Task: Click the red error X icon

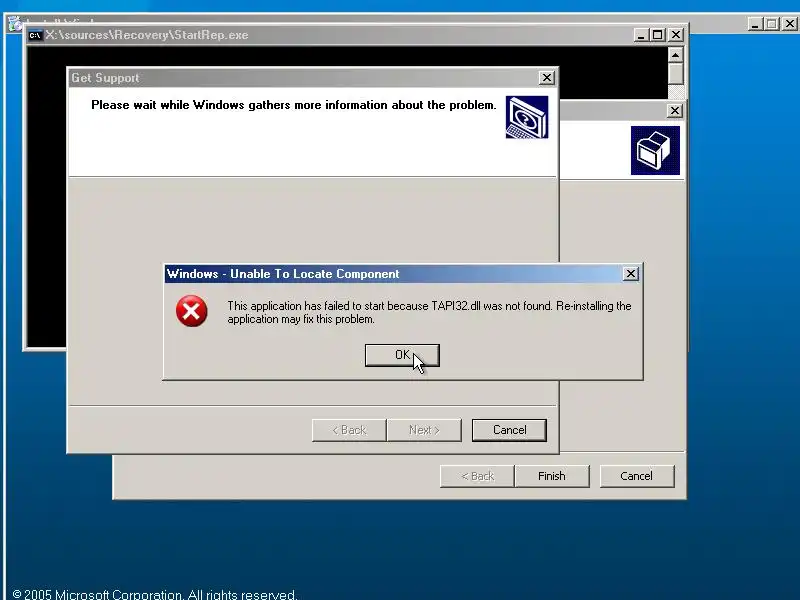Action: click(191, 311)
